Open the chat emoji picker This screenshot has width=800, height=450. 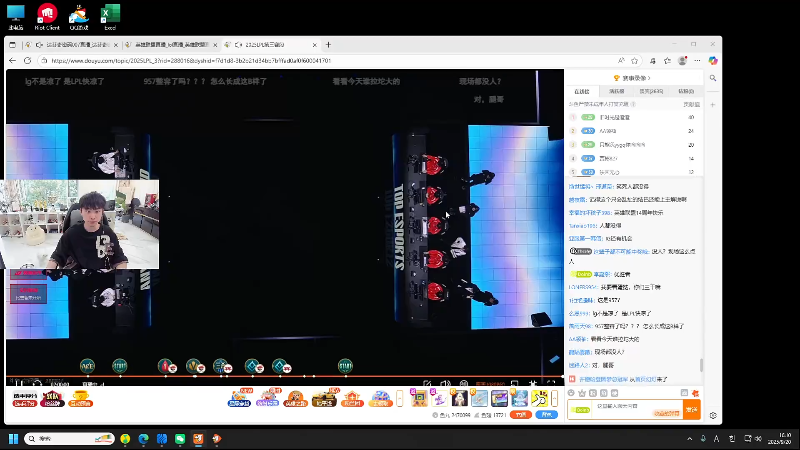click(x=571, y=393)
